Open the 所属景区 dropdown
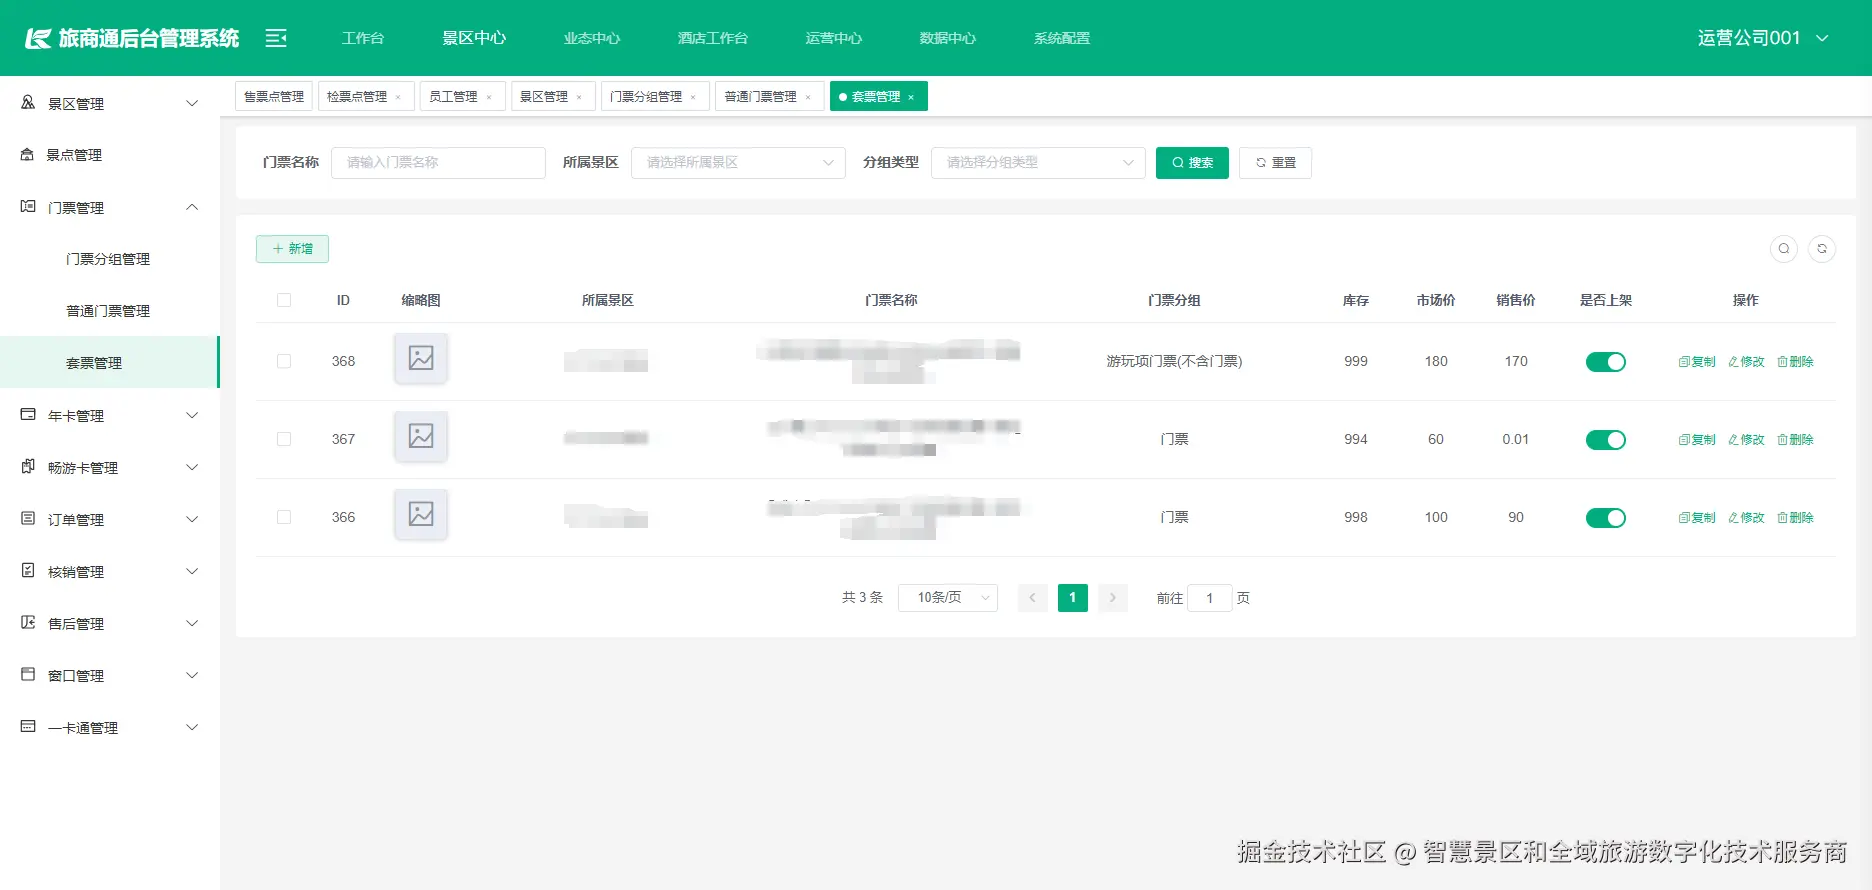 point(738,163)
